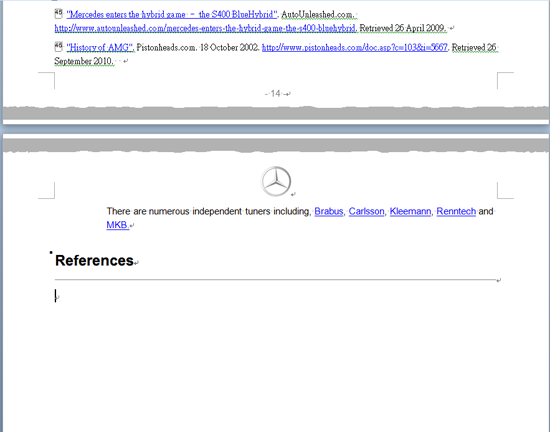Viewport: 550px width, 432px height.
Task: Click the endnote icon before the Mercedes hybrid reference
Action: (x=59, y=14)
